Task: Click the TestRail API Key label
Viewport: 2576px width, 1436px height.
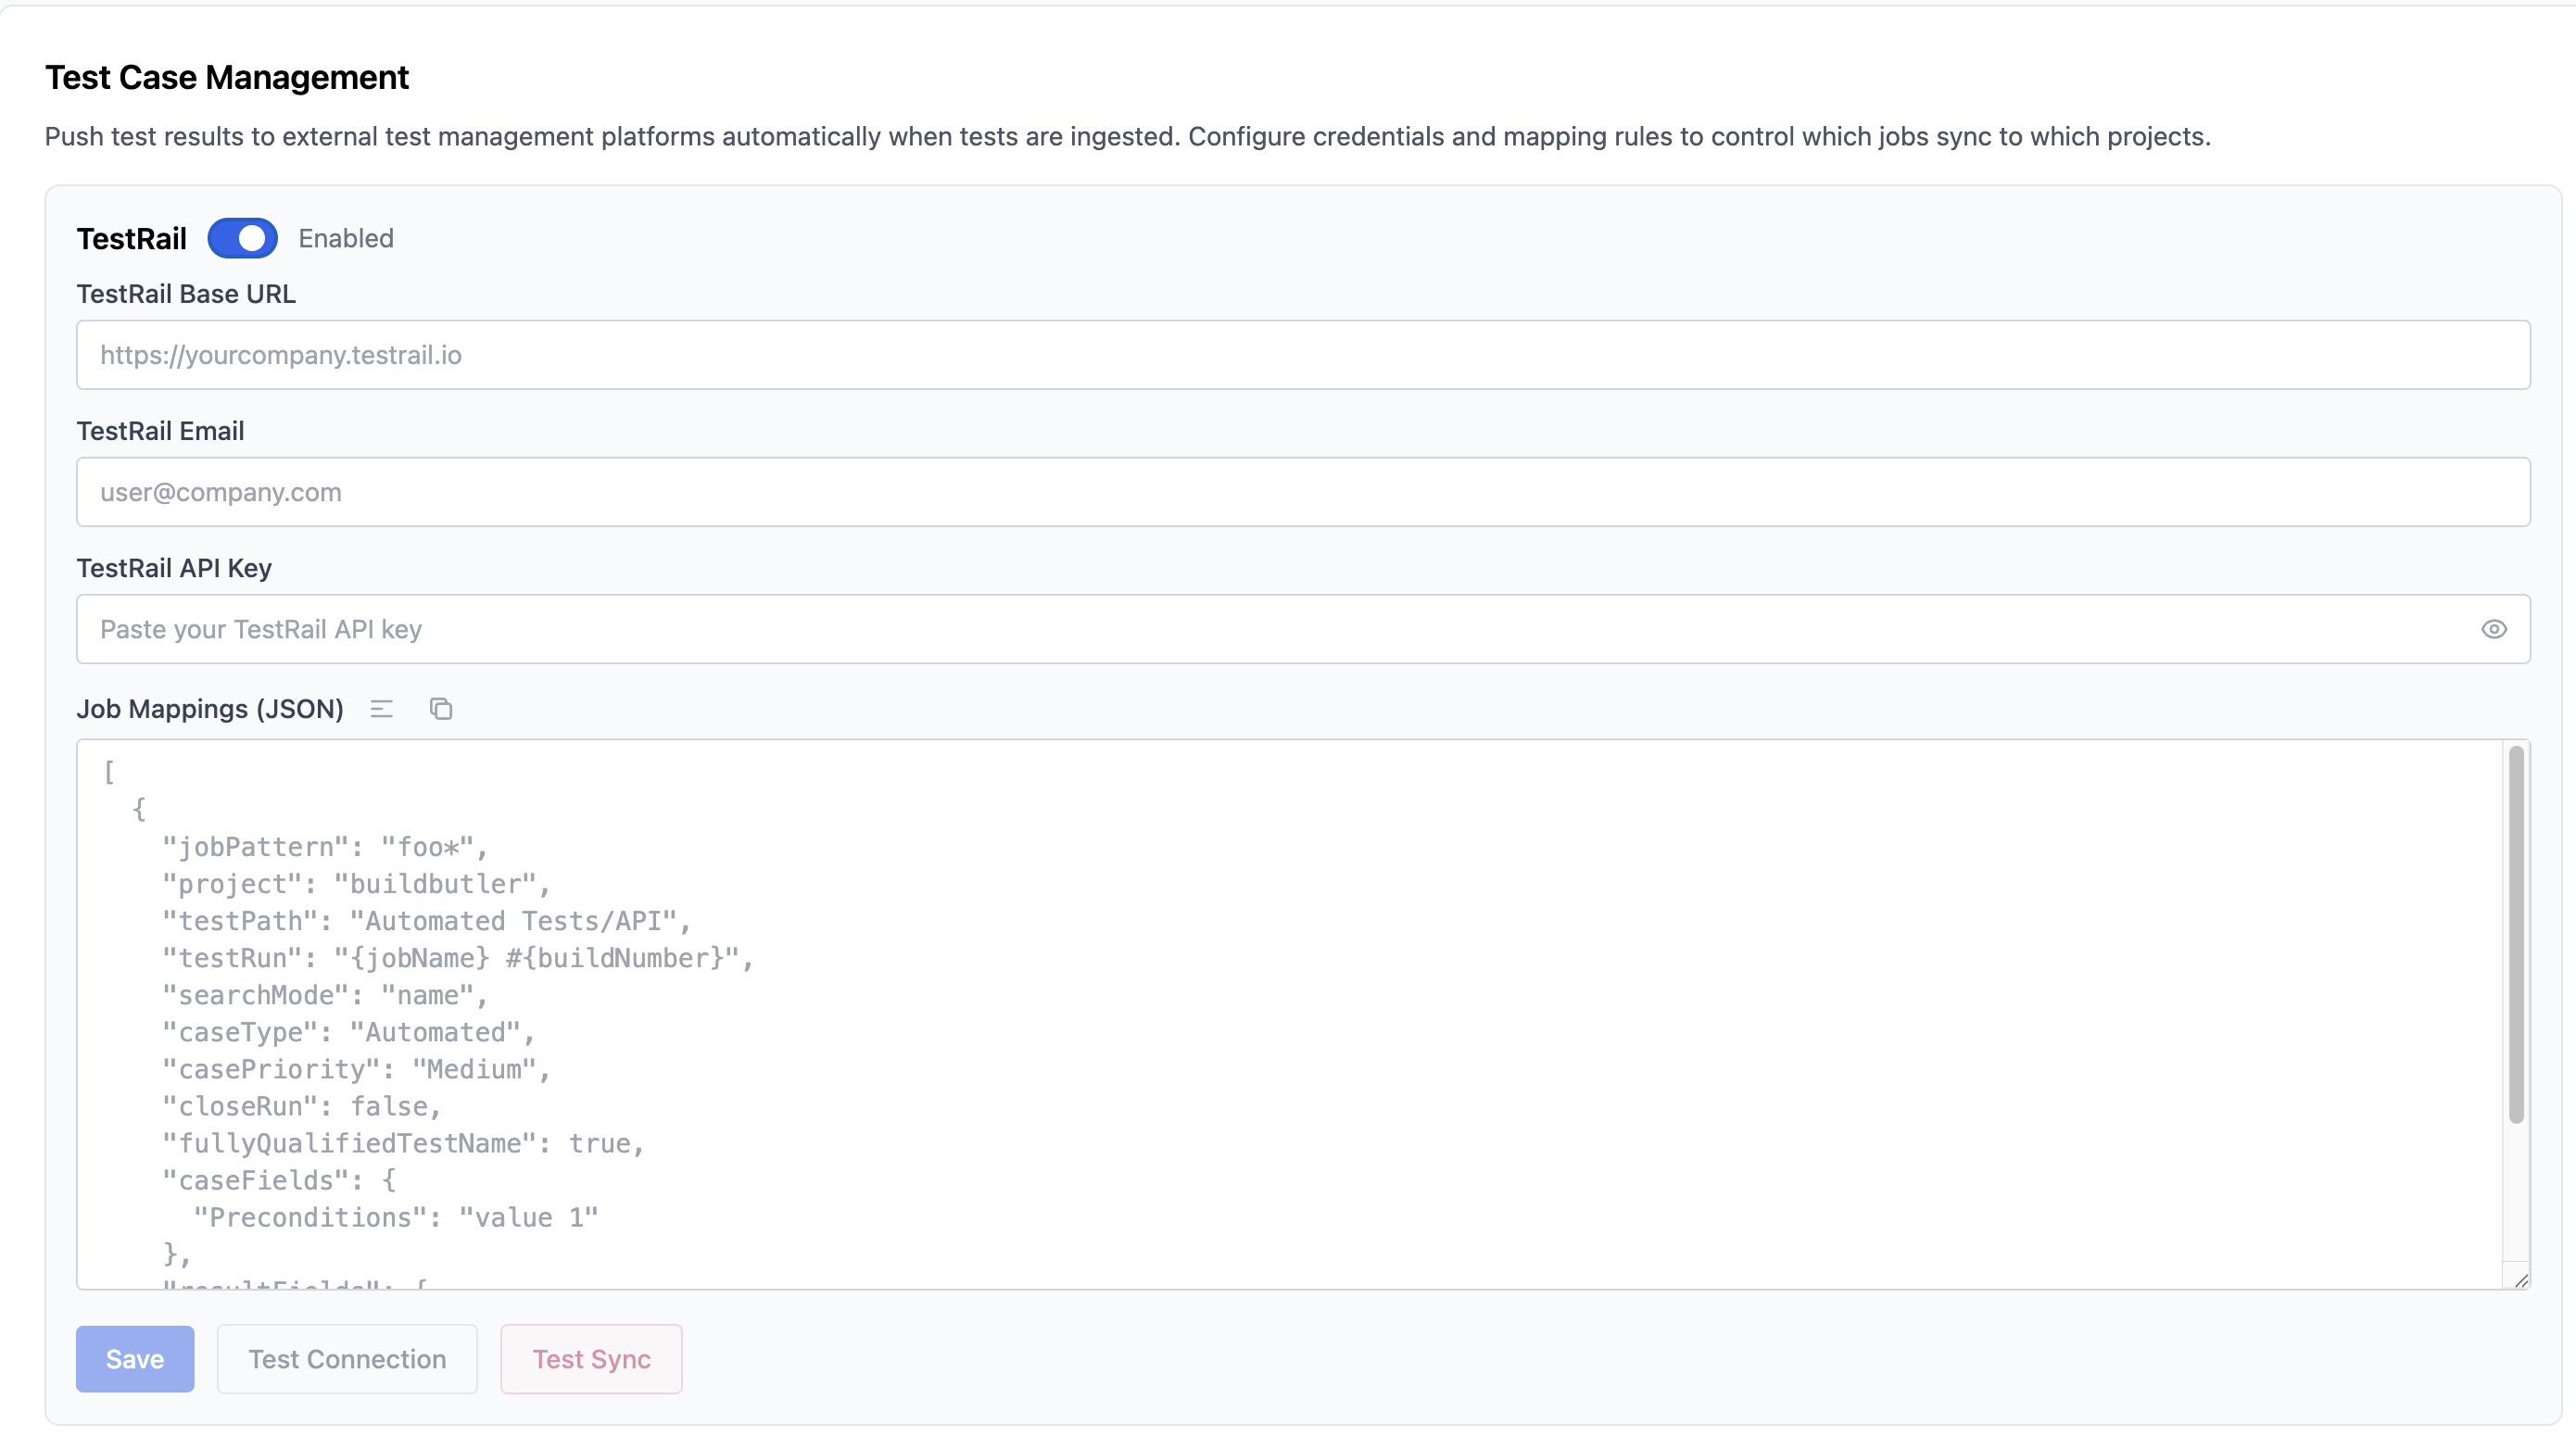Action: [174, 568]
